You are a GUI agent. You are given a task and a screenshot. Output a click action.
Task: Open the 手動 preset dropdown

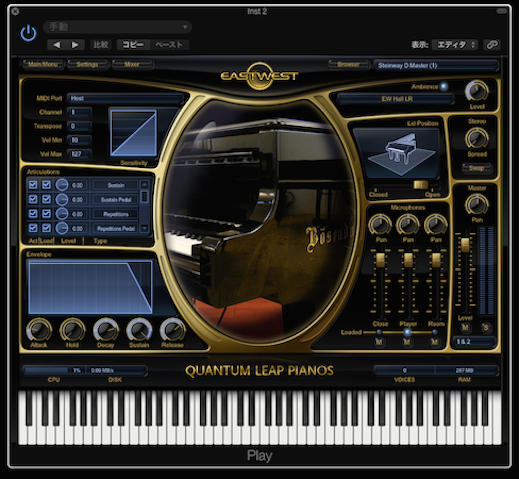click(x=117, y=27)
